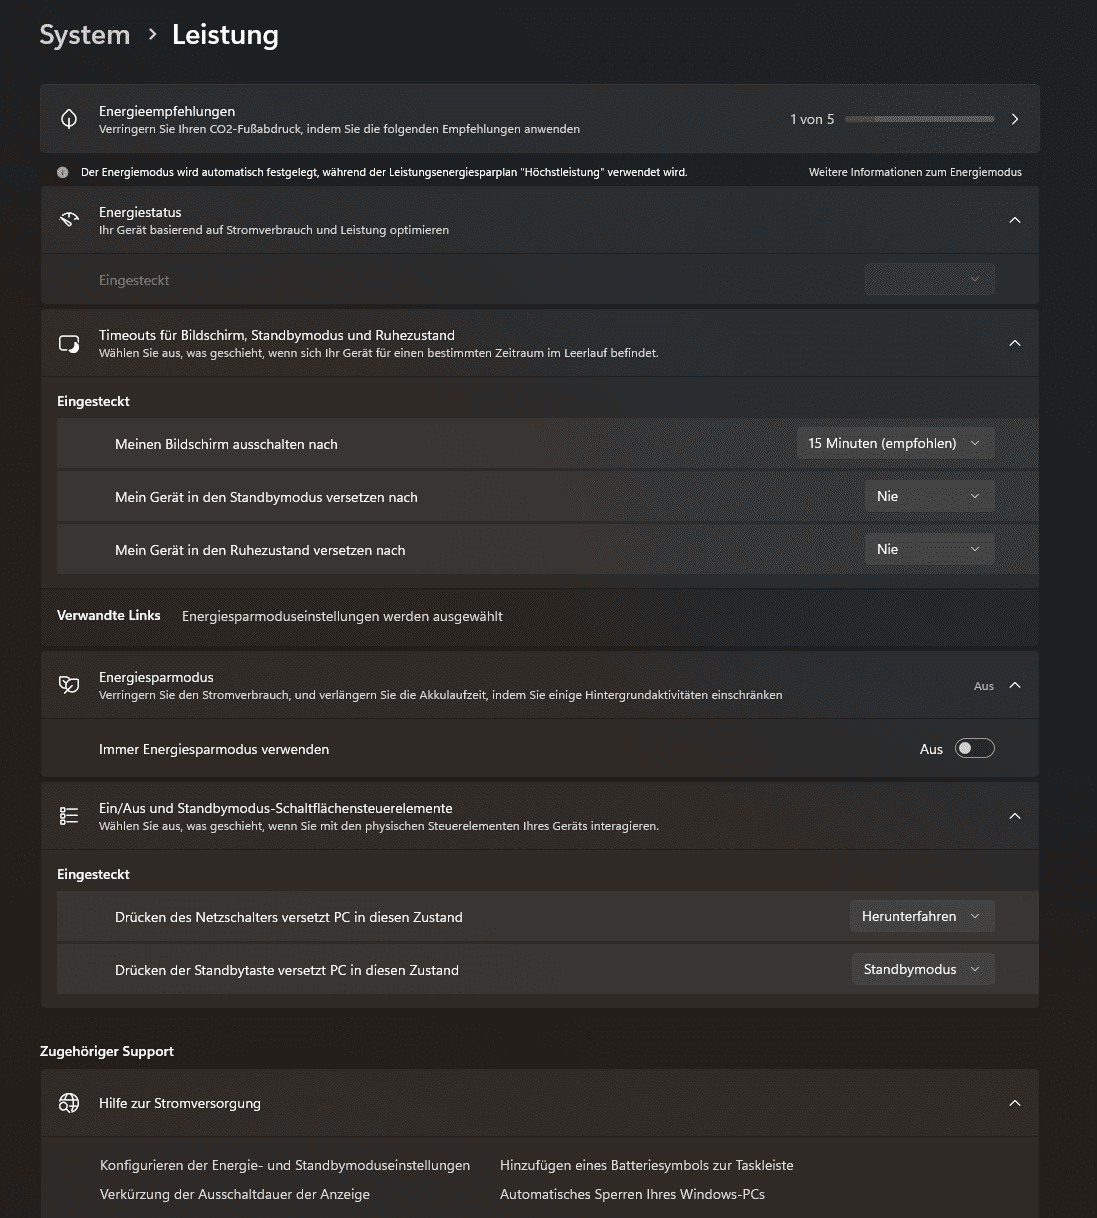The width and height of the screenshot is (1097, 1218).
Task: Open Weitere Informationen zum Energiemodus link
Action: (x=915, y=172)
